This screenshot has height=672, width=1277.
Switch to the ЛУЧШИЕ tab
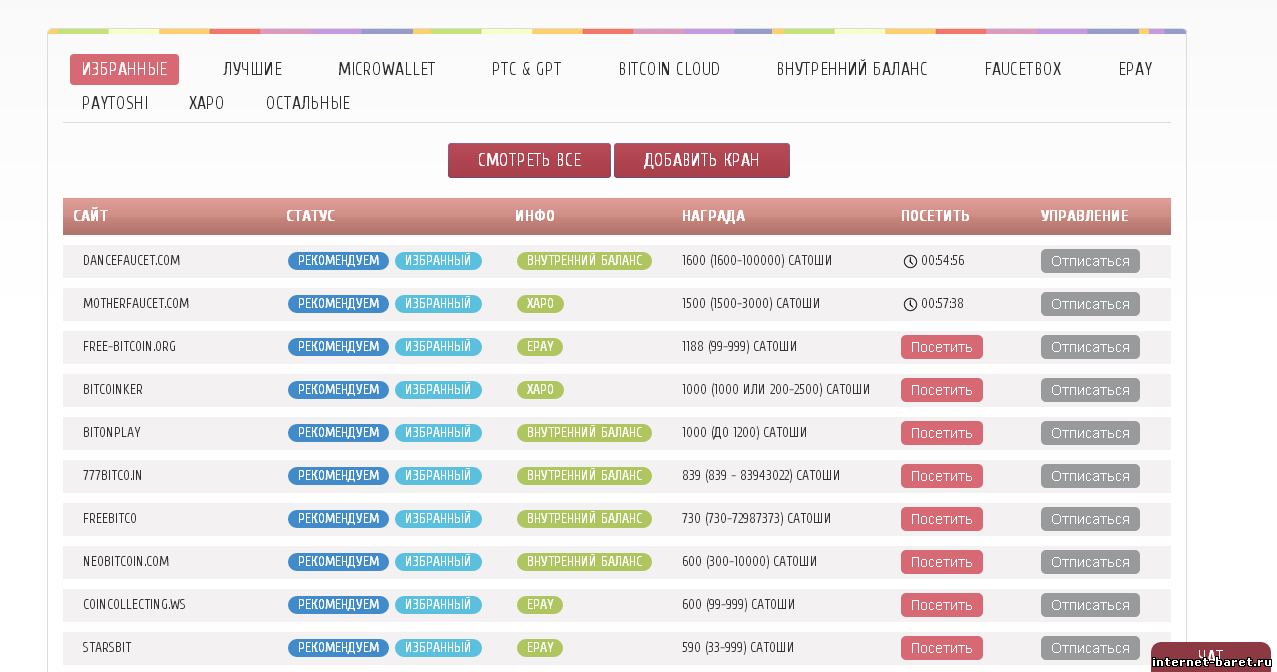tap(252, 70)
